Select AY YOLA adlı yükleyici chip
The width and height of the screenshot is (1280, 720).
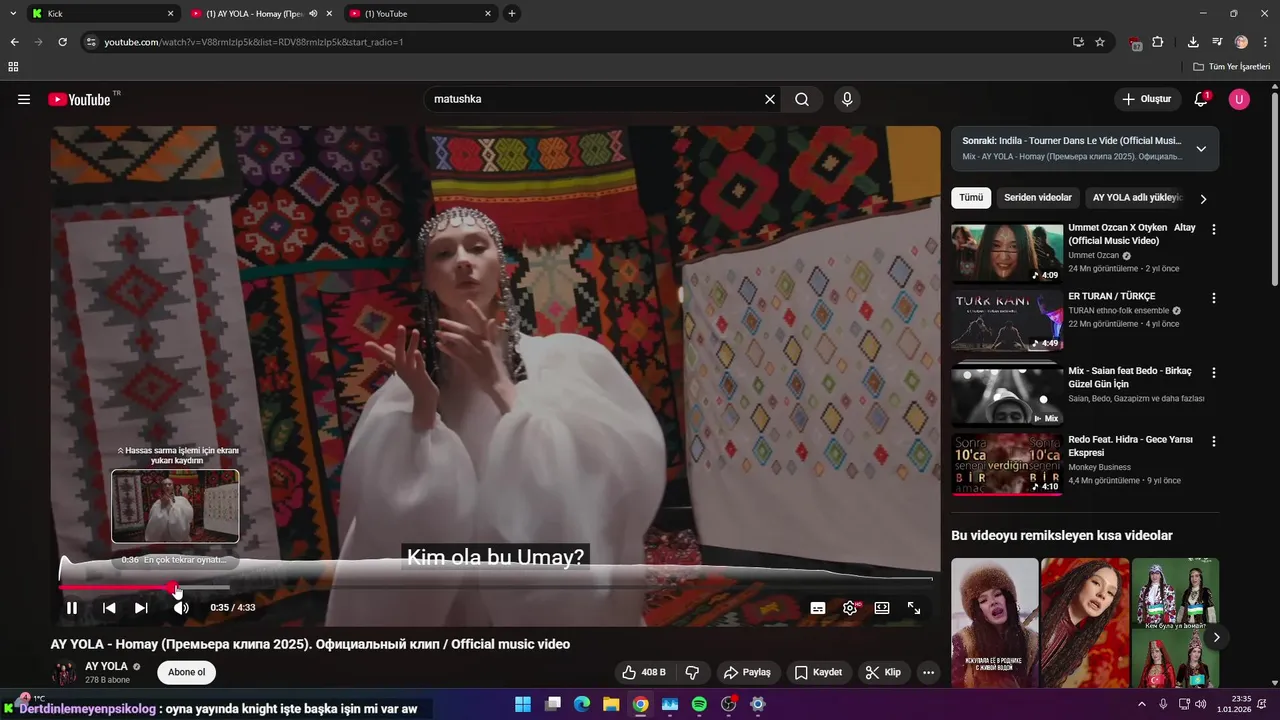1138,198
